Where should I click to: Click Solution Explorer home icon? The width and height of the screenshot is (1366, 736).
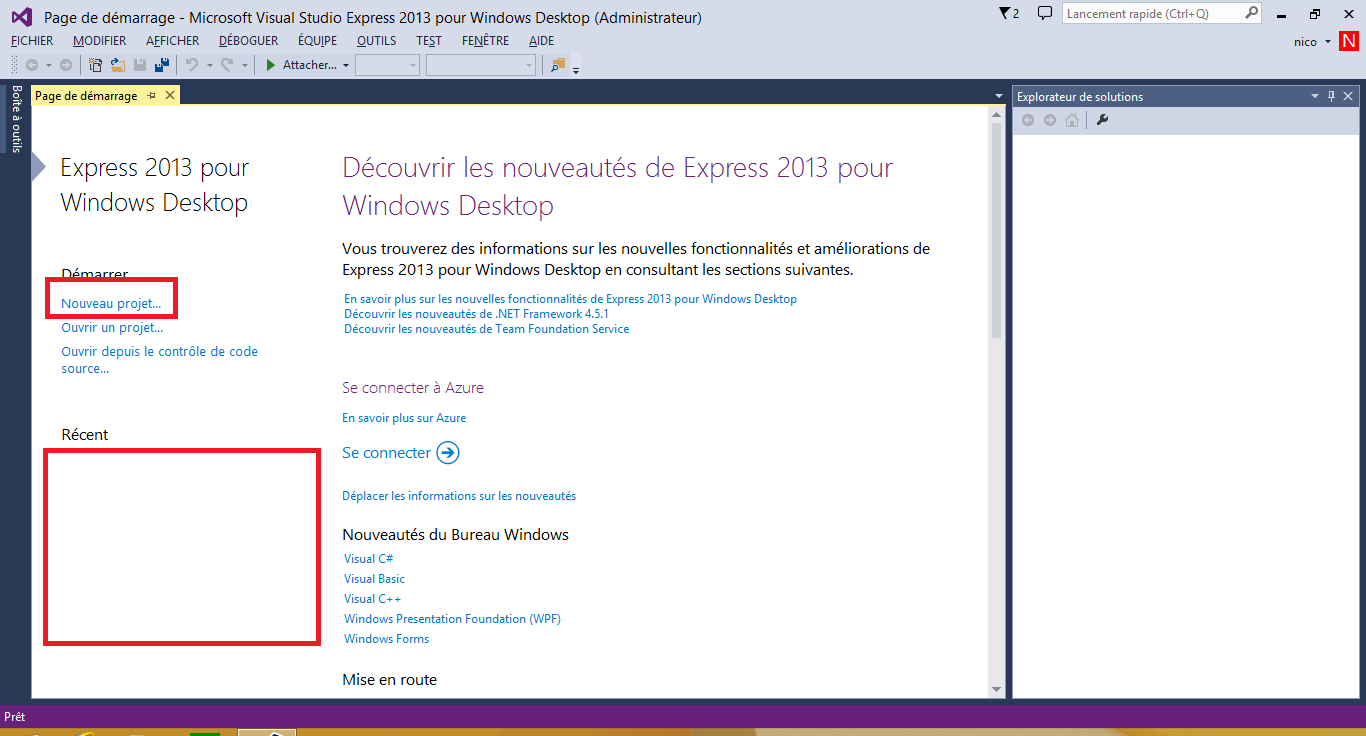[1072, 120]
